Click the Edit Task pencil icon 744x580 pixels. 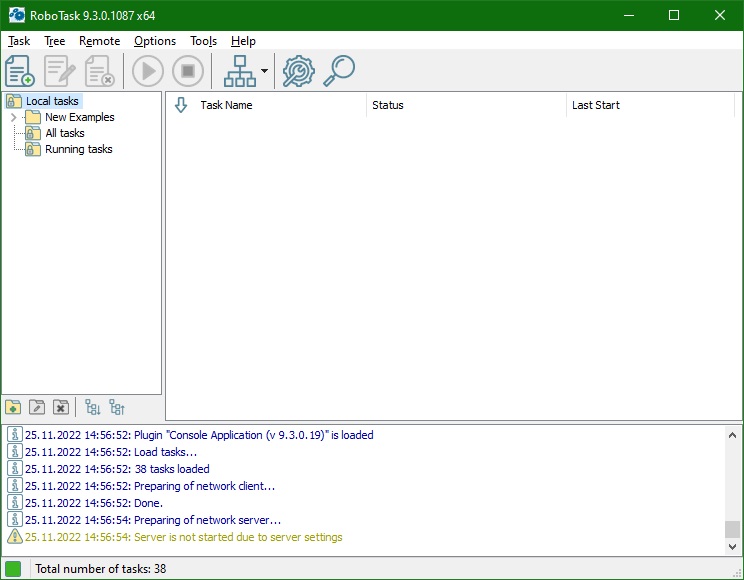(60, 71)
